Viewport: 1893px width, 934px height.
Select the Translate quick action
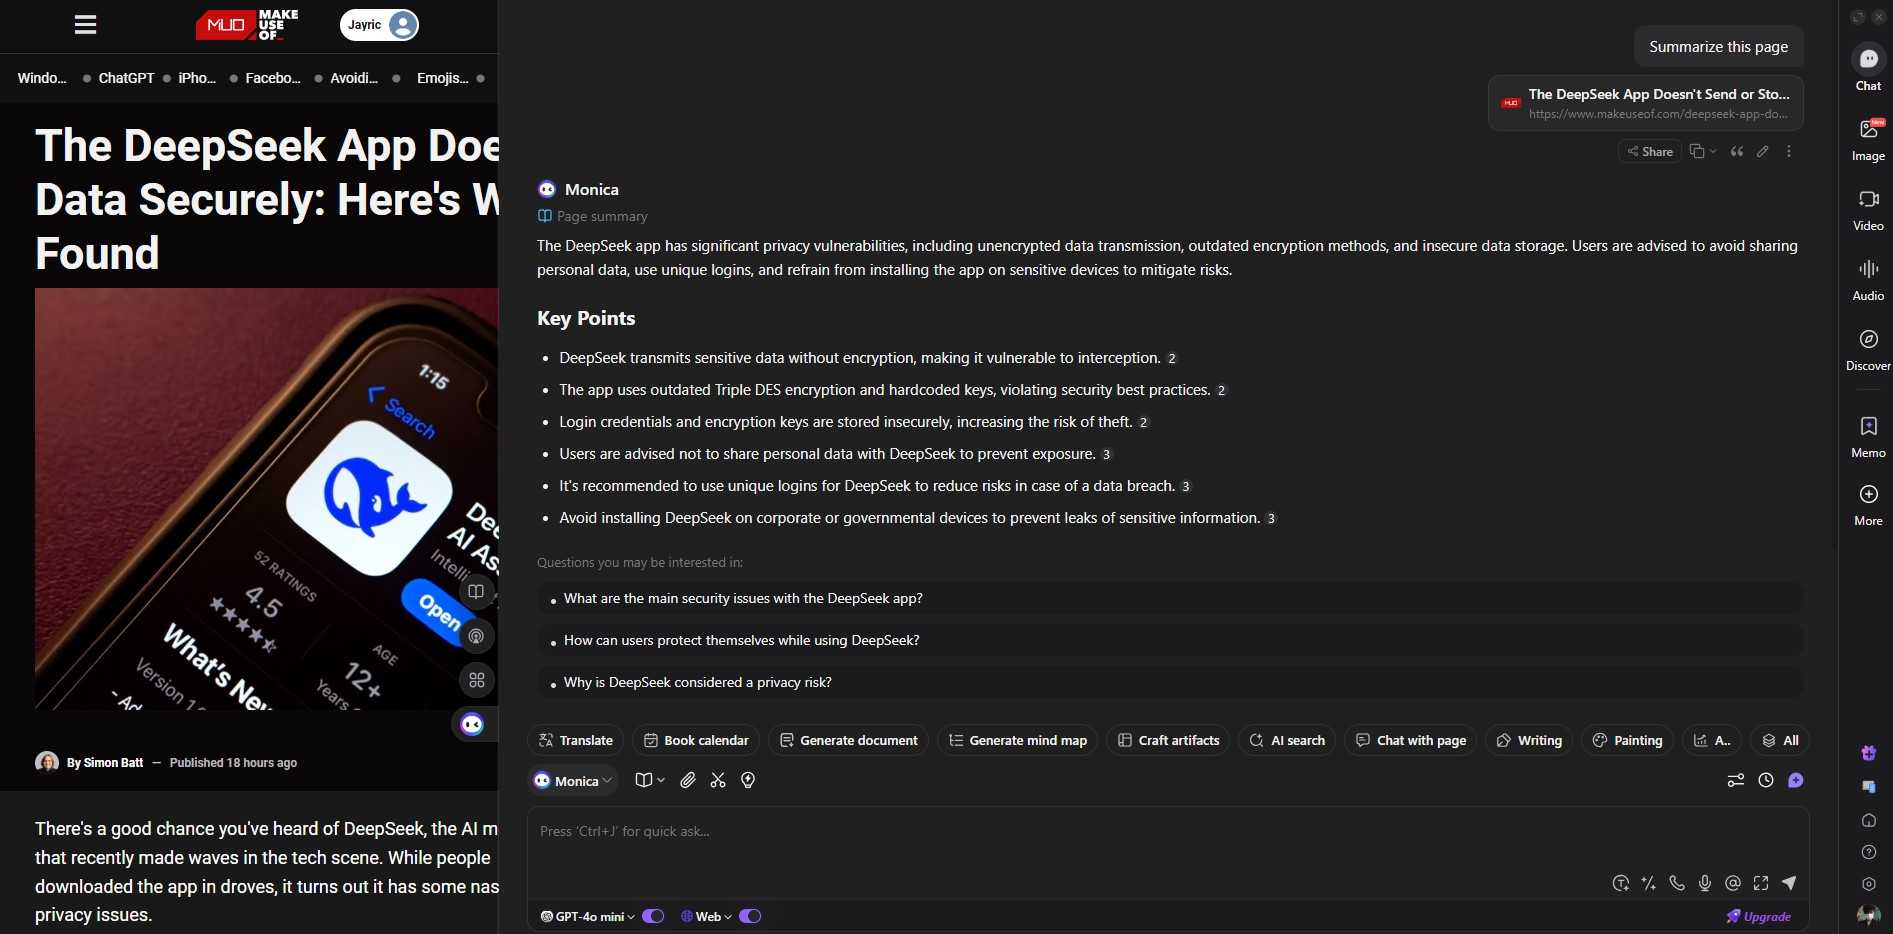pos(576,740)
